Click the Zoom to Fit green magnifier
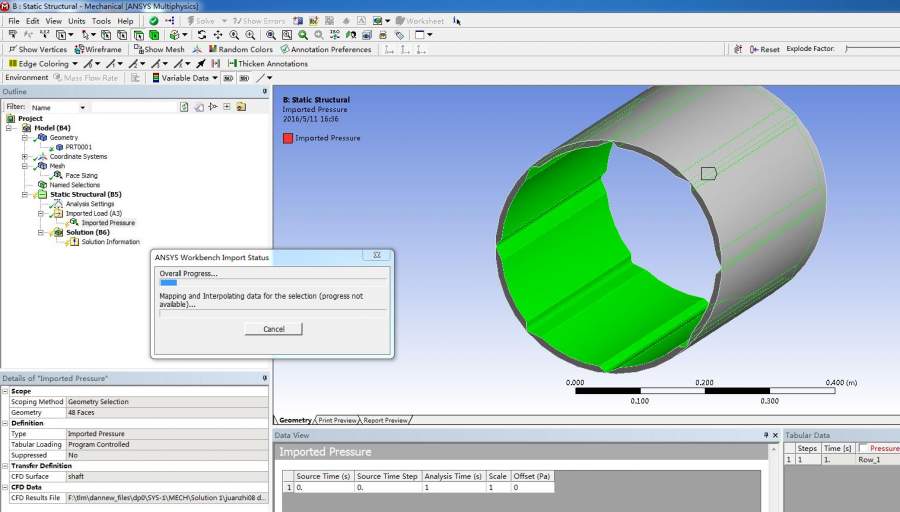This screenshot has width=900, height=512. 302,35
